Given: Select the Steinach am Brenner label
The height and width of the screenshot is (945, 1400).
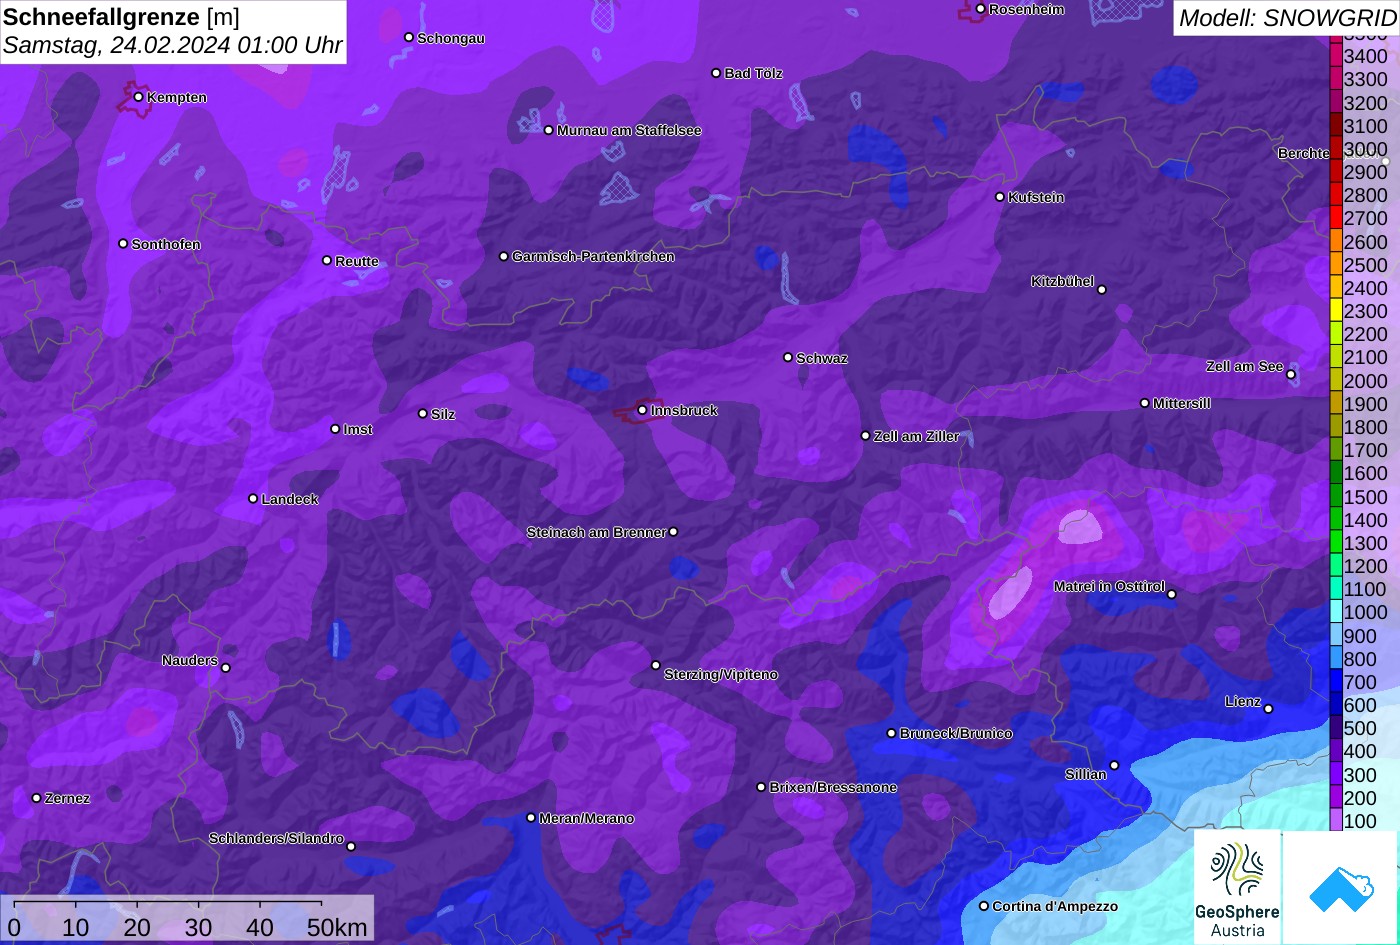Looking at the screenshot, I should coord(596,532).
